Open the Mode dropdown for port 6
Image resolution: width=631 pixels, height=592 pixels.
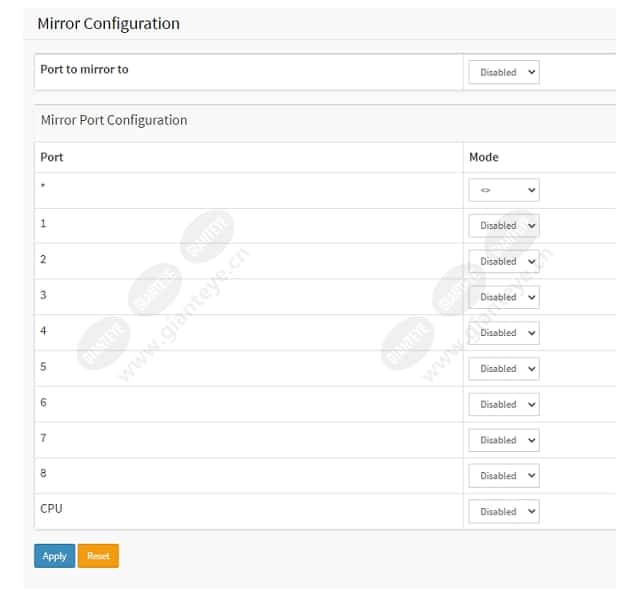pos(504,404)
